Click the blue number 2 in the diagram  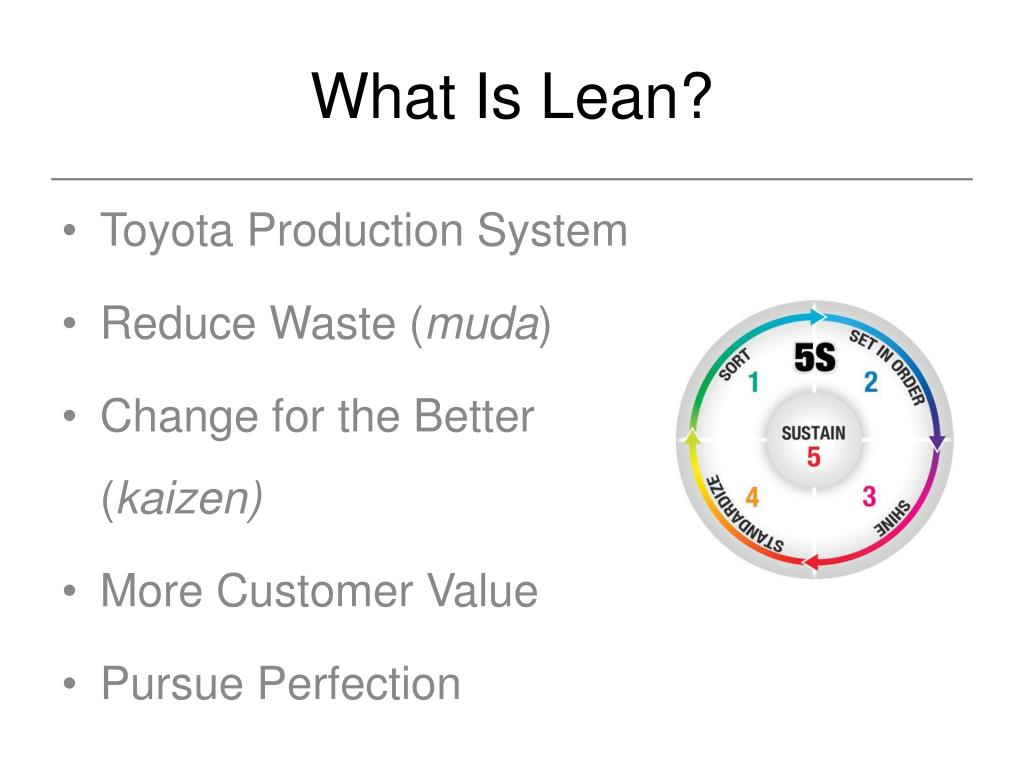tap(871, 383)
